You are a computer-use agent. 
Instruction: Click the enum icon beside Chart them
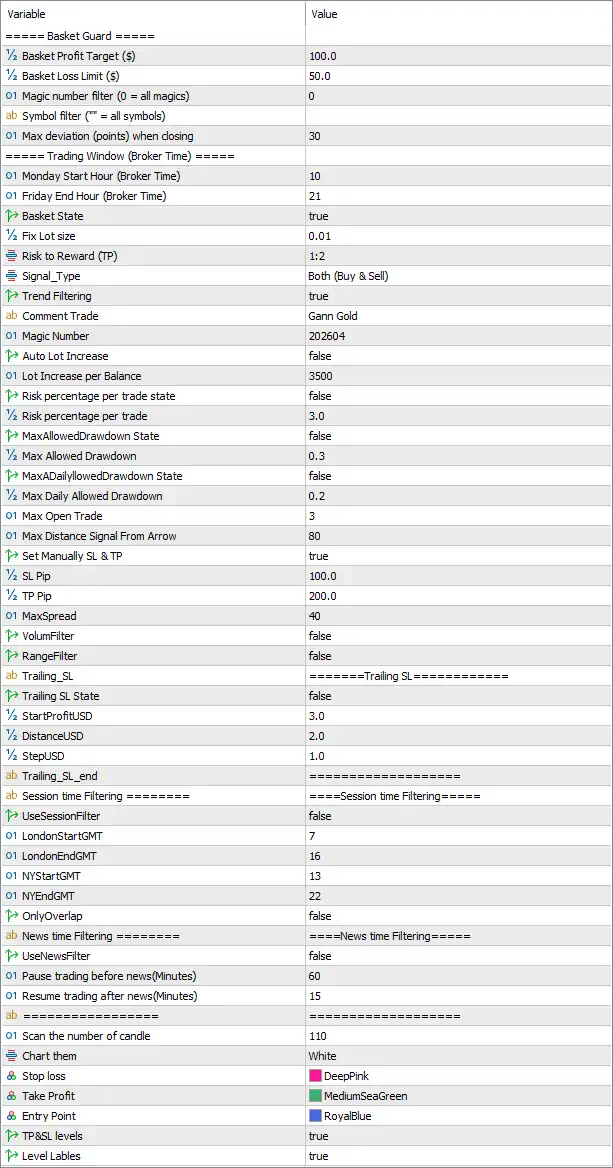click(x=11, y=1056)
